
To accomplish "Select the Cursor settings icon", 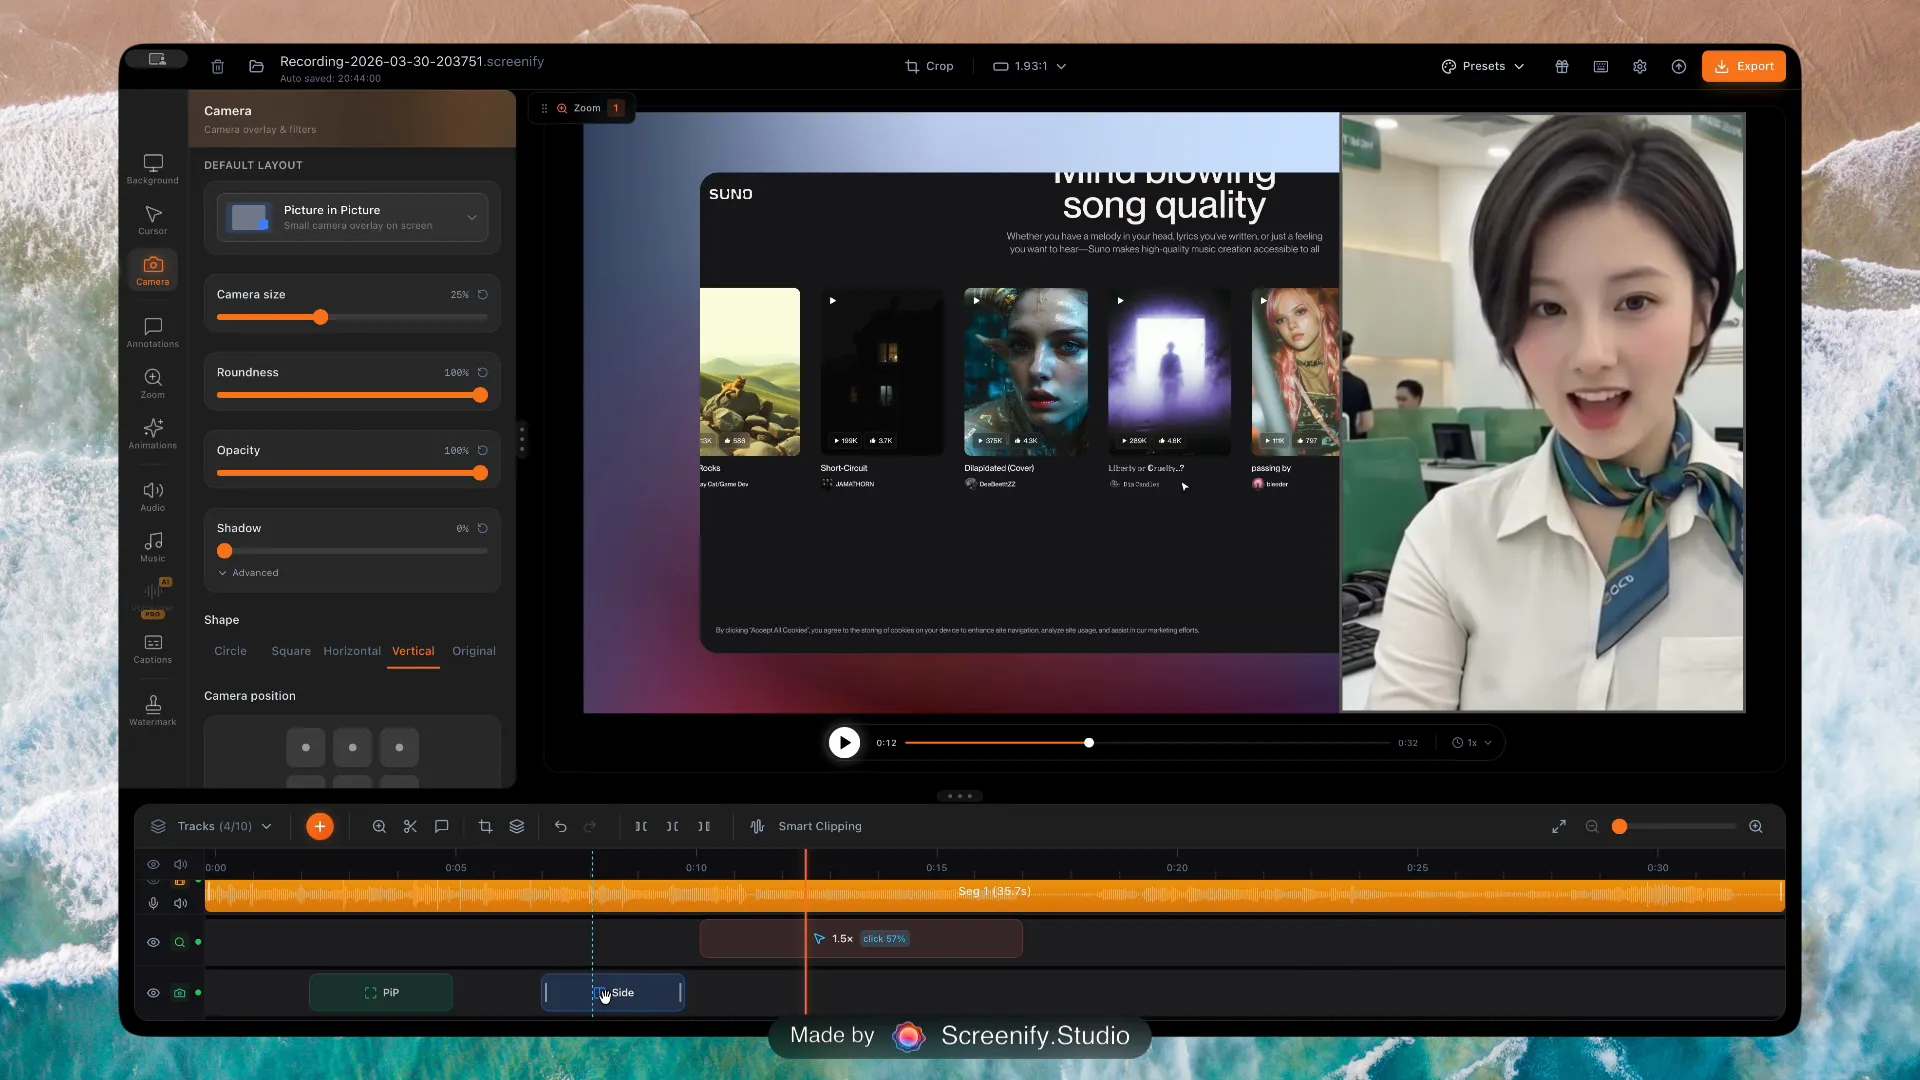I will pos(153,219).
